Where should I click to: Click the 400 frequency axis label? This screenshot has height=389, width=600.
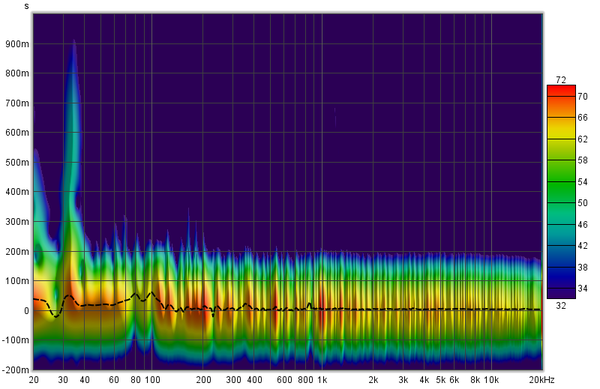tap(254, 380)
